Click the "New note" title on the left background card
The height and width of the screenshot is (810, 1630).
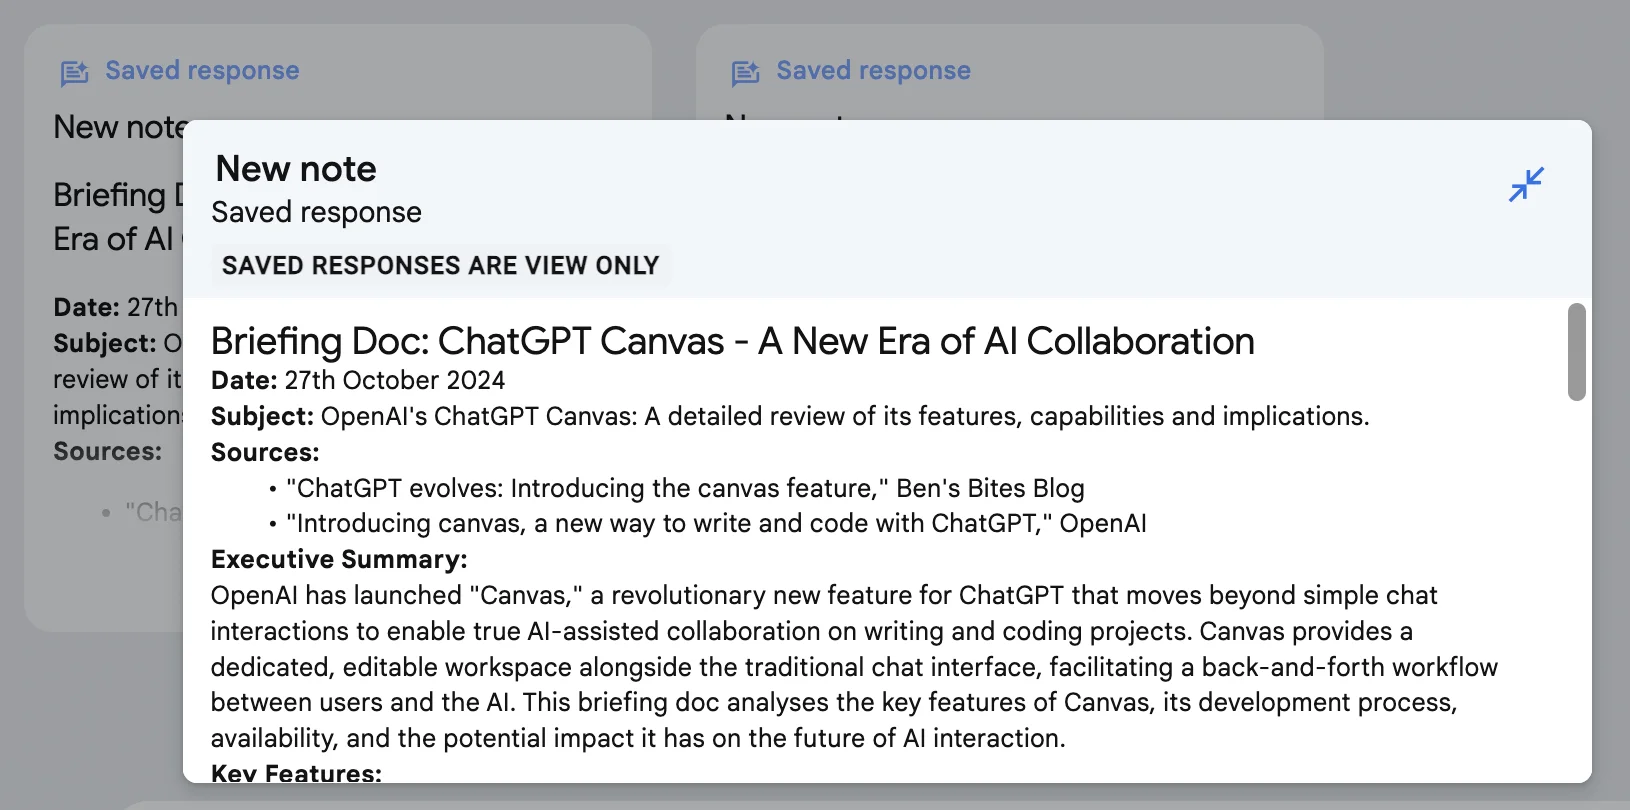(x=119, y=128)
